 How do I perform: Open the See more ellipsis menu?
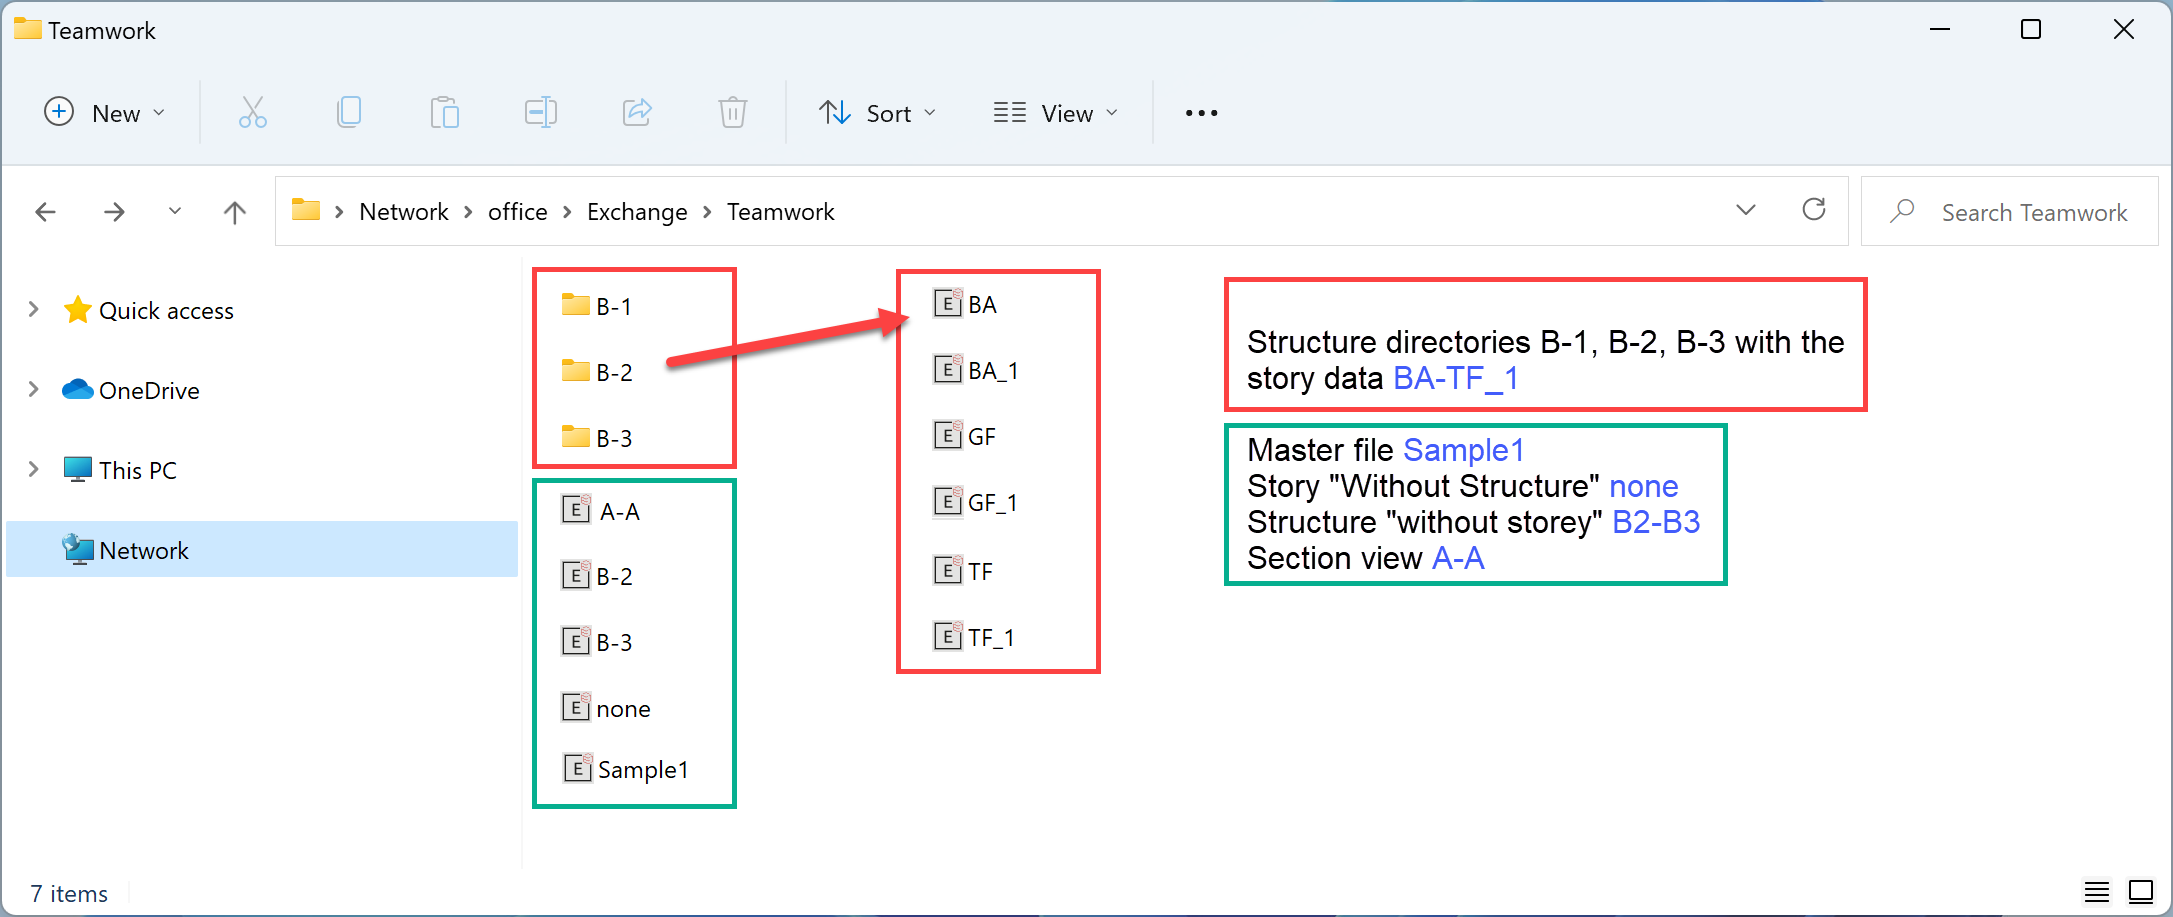(1200, 112)
